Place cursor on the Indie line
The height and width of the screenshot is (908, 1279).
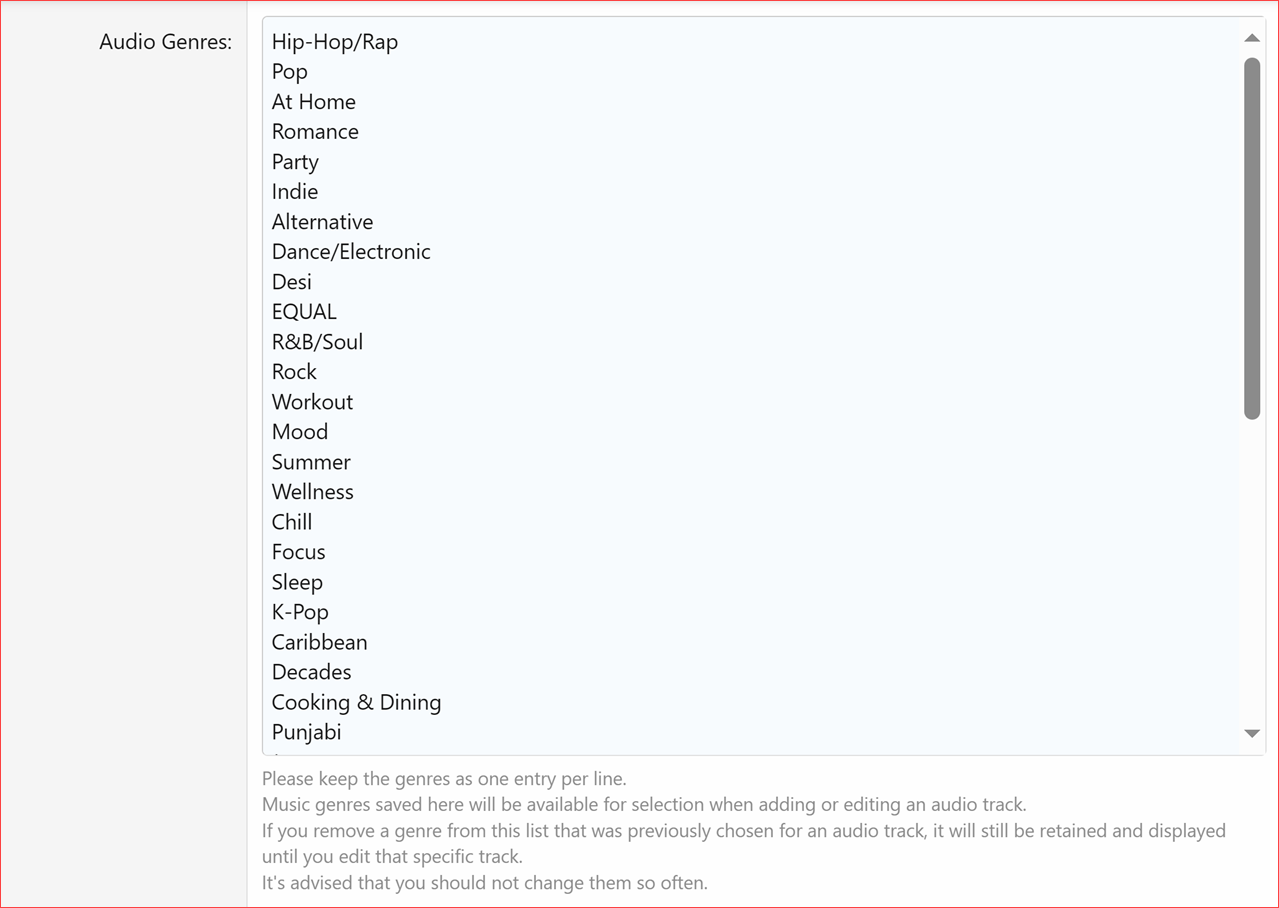(x=294, y=191)
